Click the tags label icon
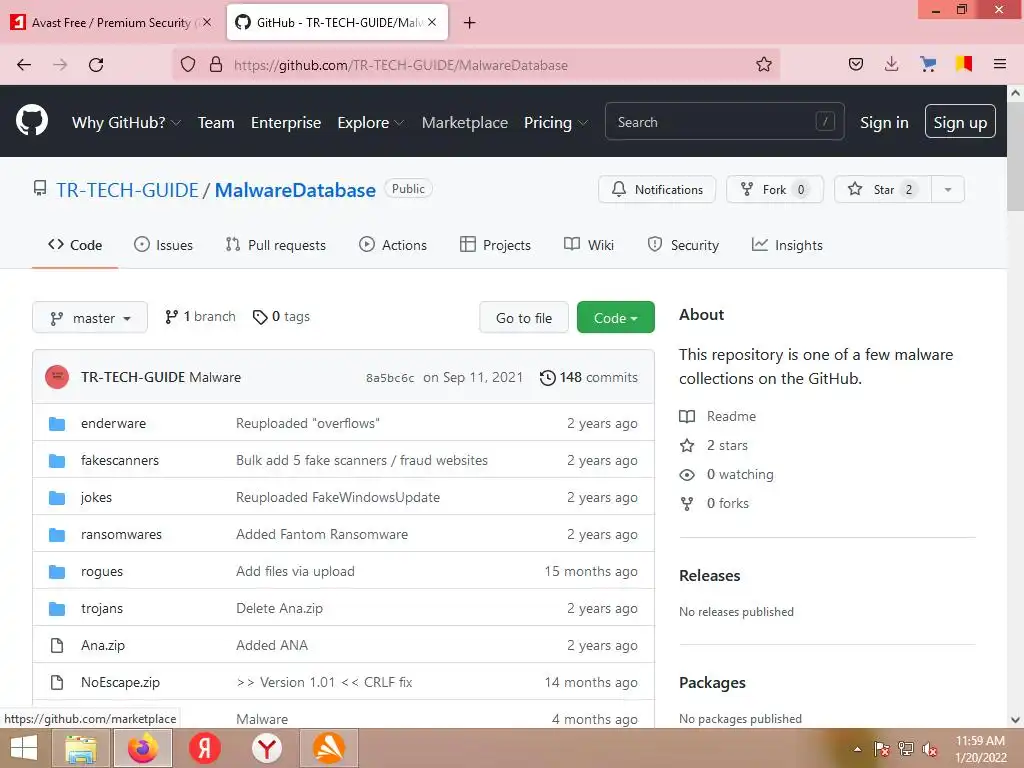Viewport: 1024px width, 768px height. coord(260,317)
